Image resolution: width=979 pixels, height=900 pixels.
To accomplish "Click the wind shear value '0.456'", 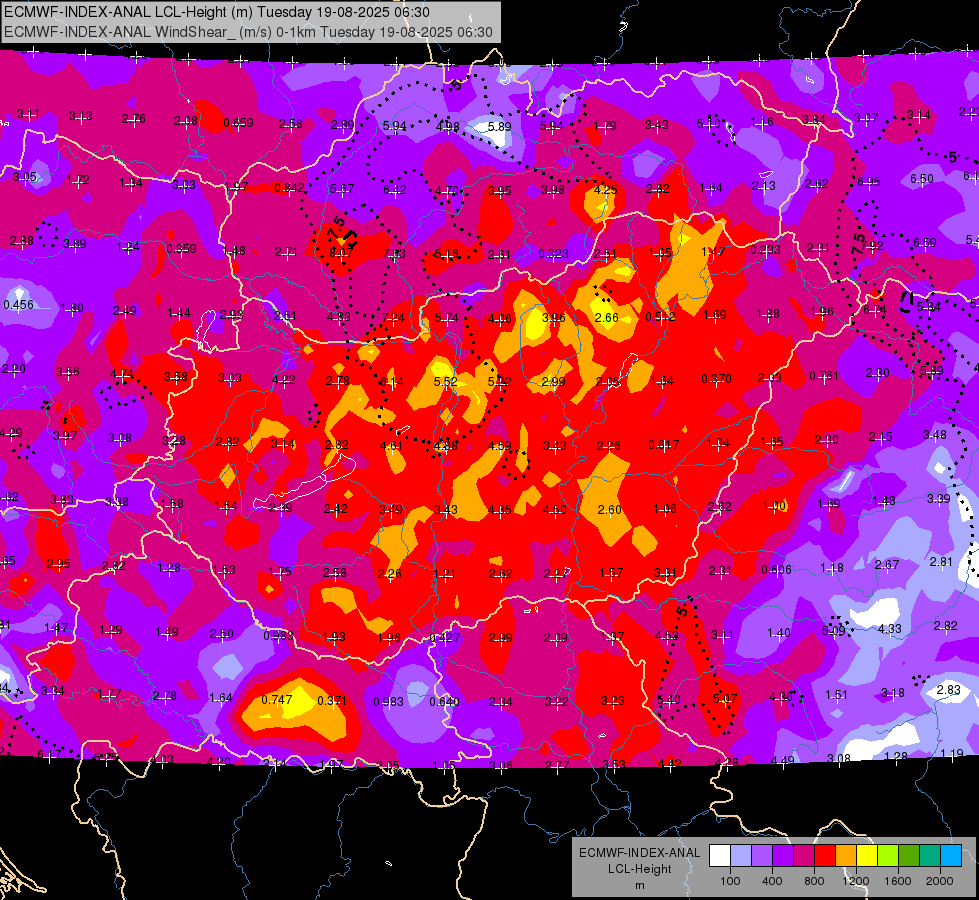I will [19, 304].
